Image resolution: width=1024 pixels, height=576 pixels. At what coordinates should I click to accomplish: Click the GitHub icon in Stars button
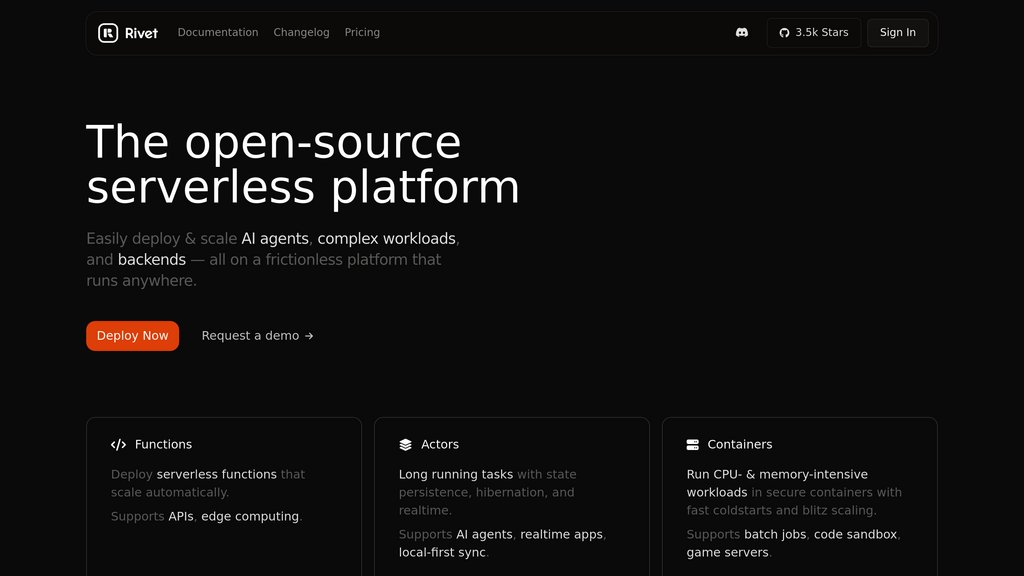coord(784,33)
